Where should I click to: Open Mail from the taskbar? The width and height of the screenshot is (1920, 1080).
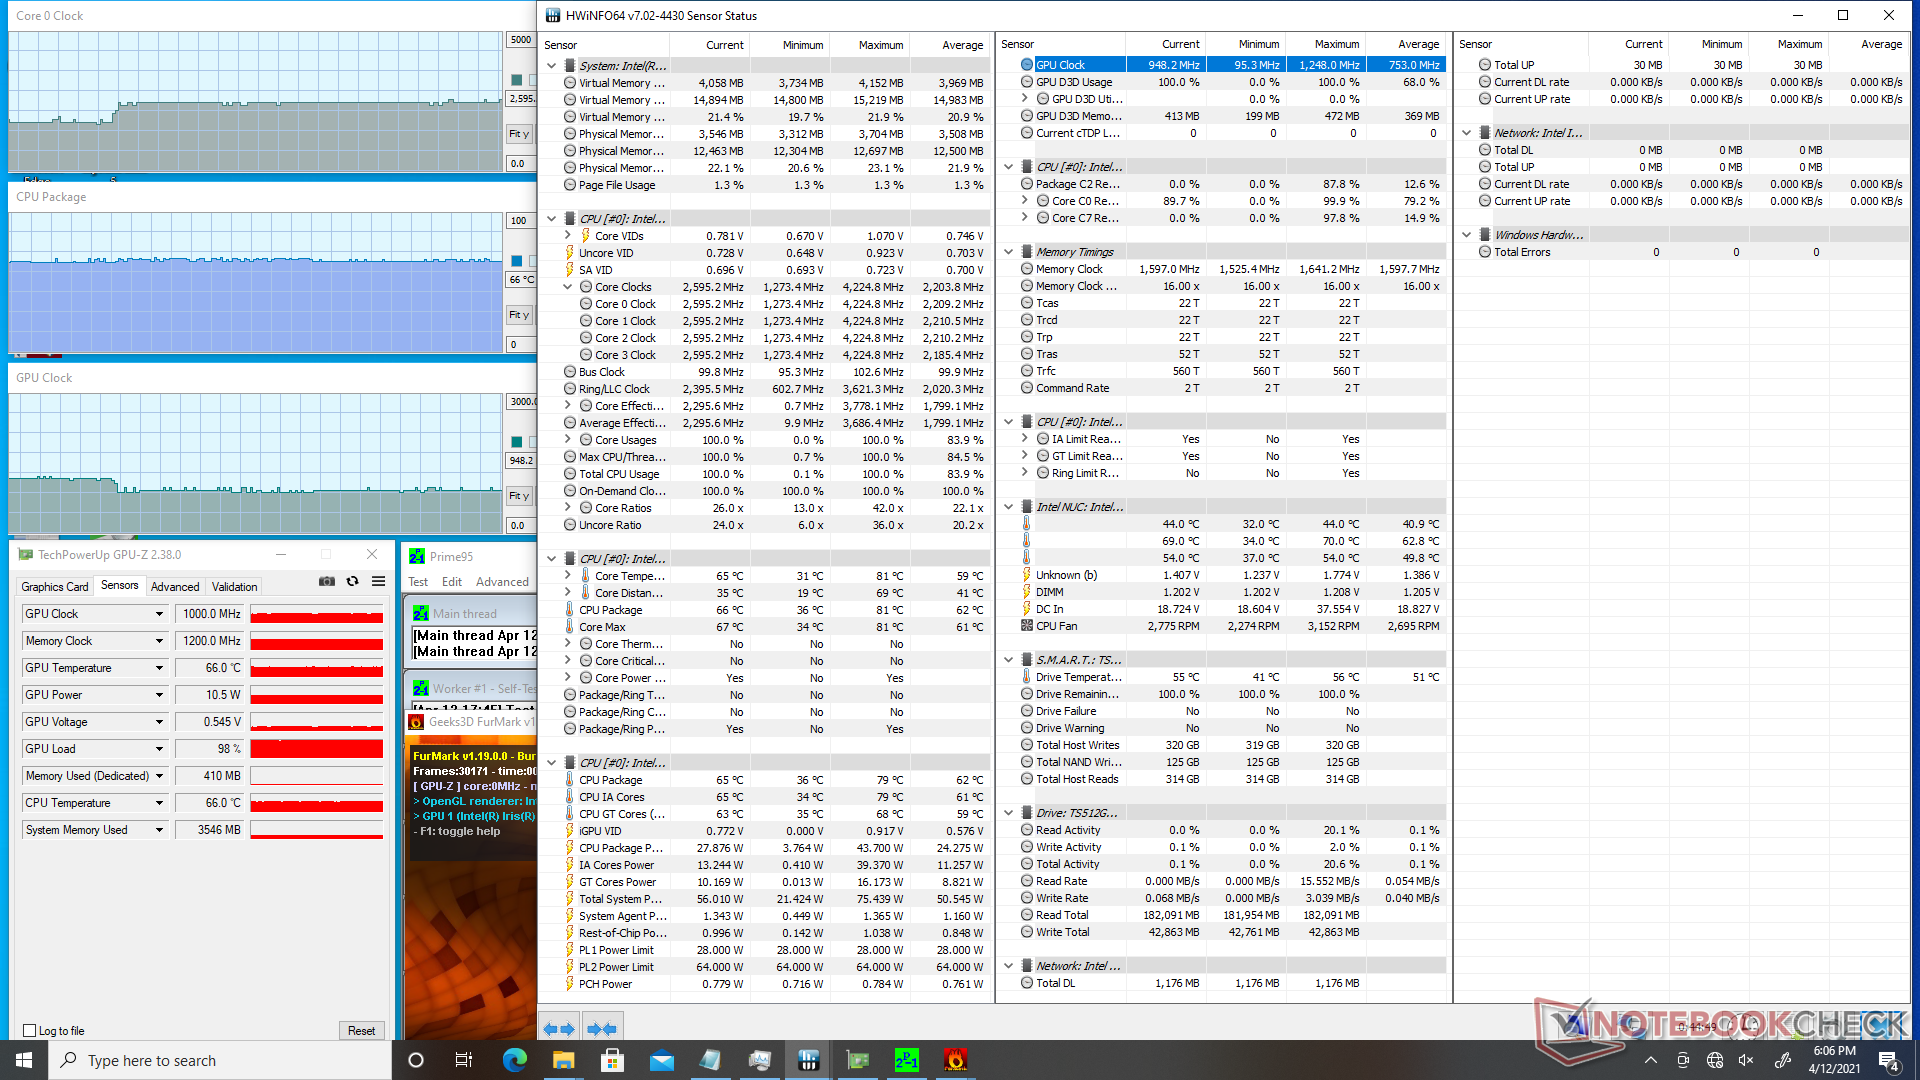(662, 1060)
